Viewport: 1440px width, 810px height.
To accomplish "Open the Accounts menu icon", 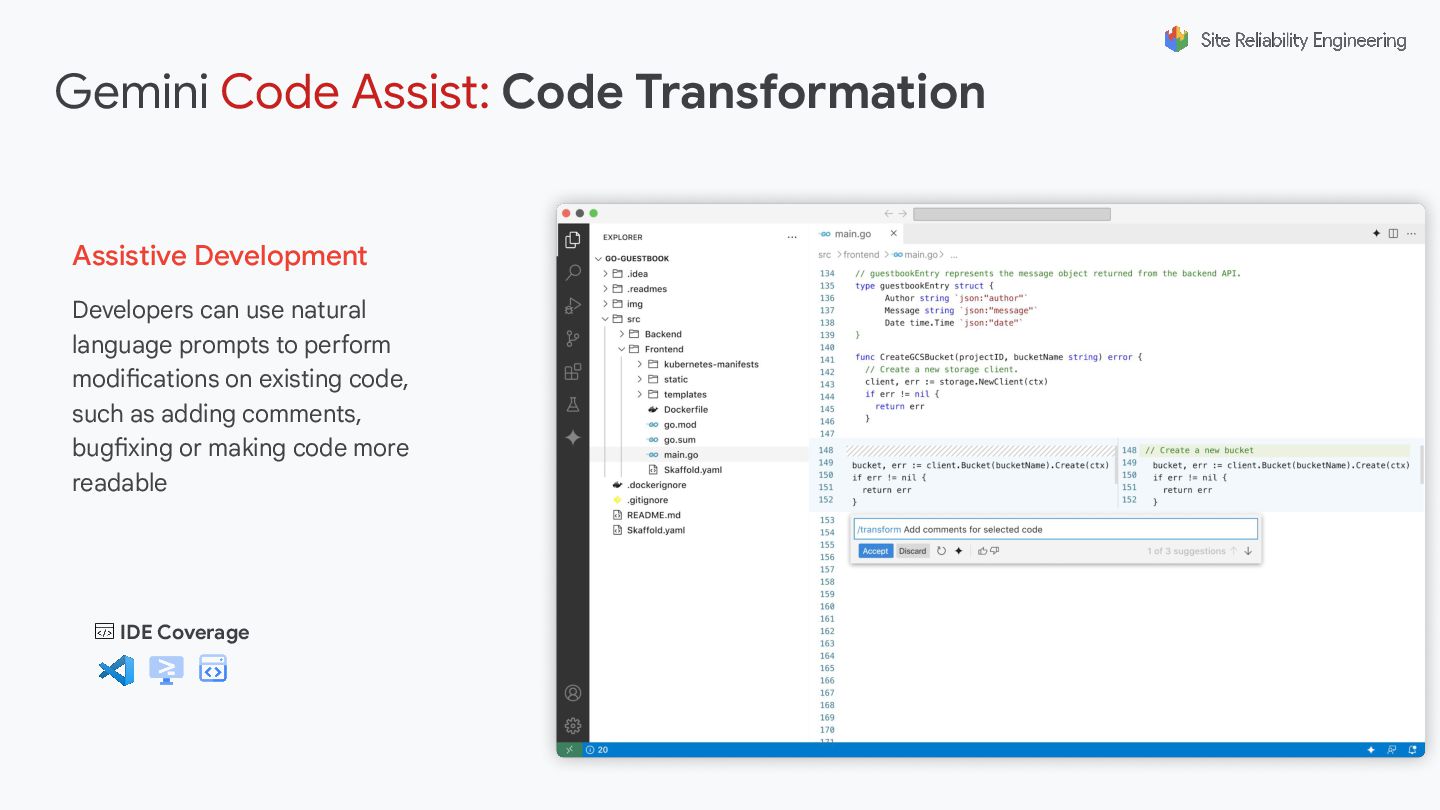I will click(573, 693).
